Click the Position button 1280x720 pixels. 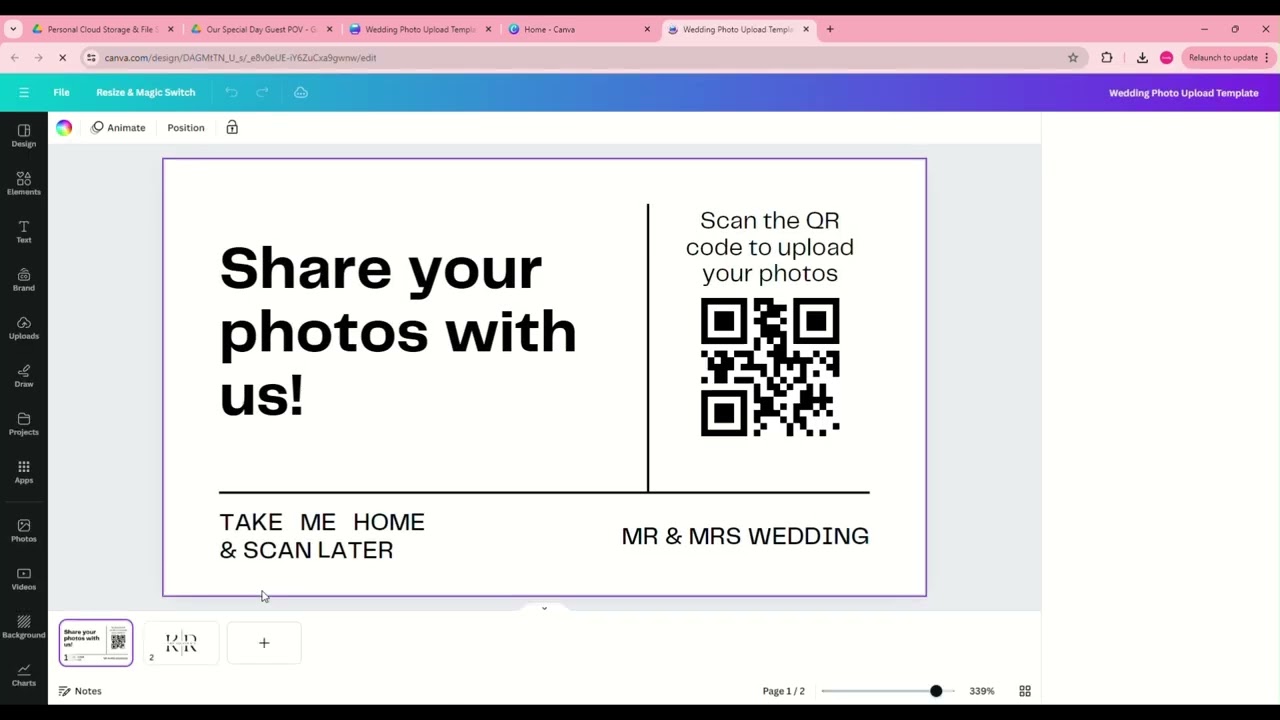pos(186,127)
